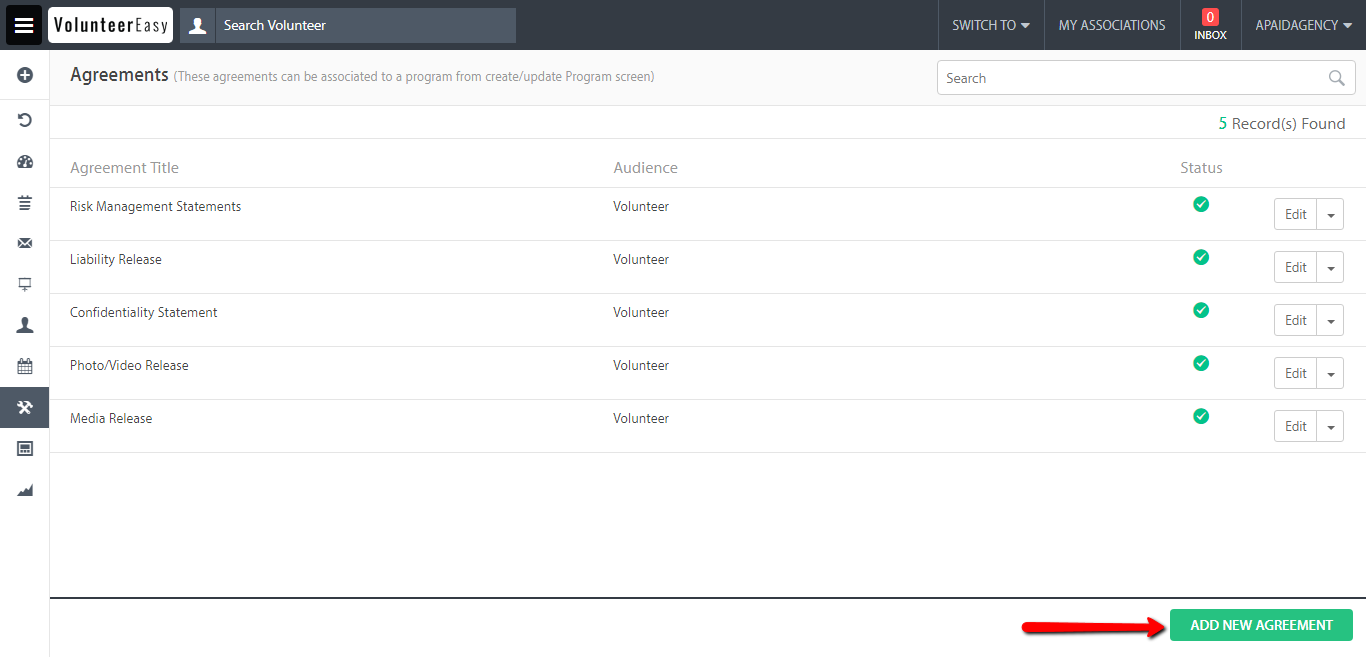The width and height of the screenshot is (1366, 657).
Task: Open the calendar icon in sidebar
Action: pos(25,366)
